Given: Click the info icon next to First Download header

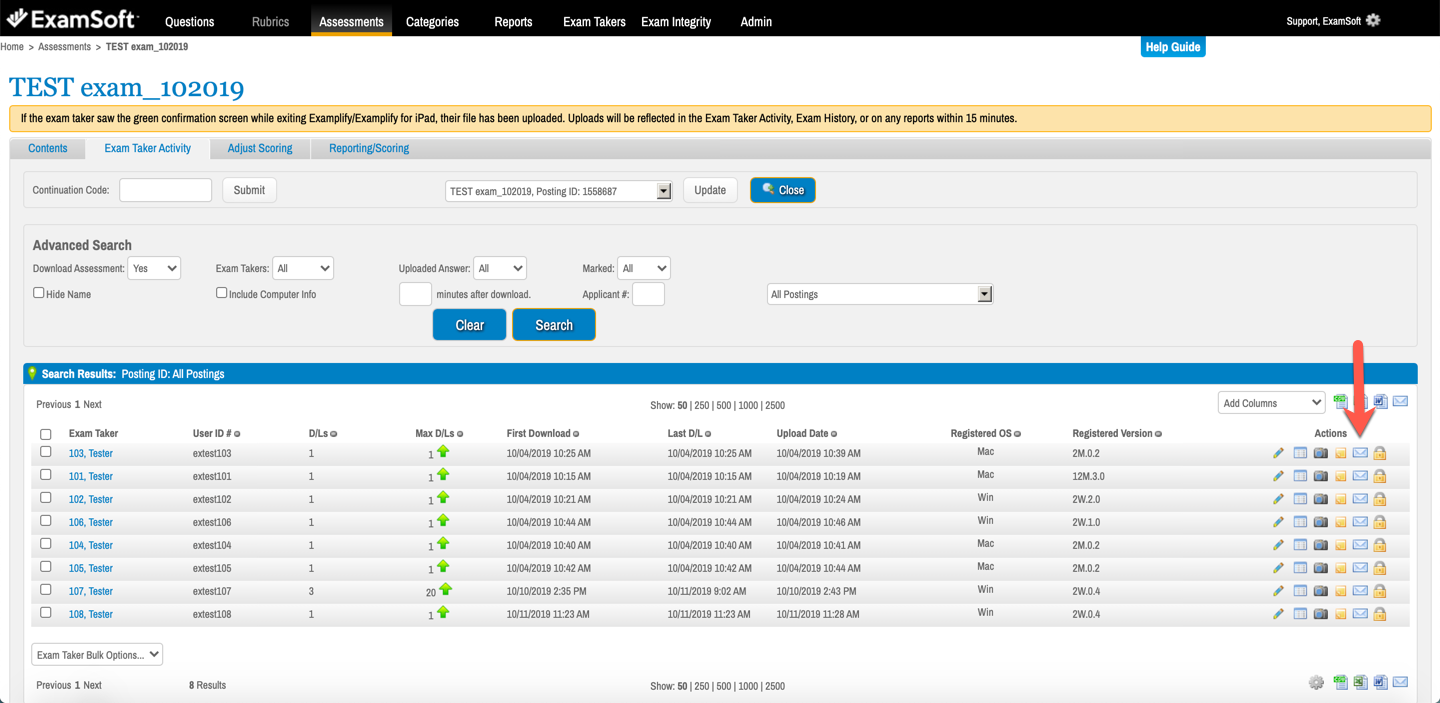Looking at the screenshot, I should [x=576, y=434].
